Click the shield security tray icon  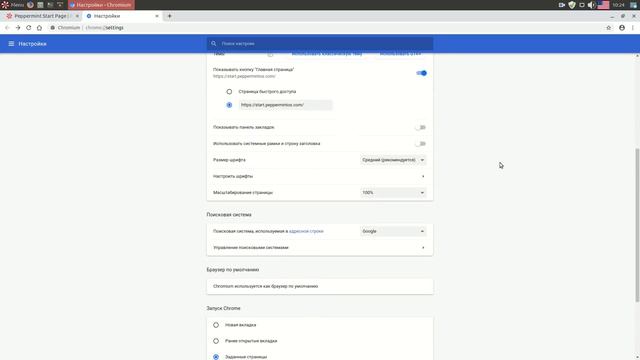tap(572, 5)
